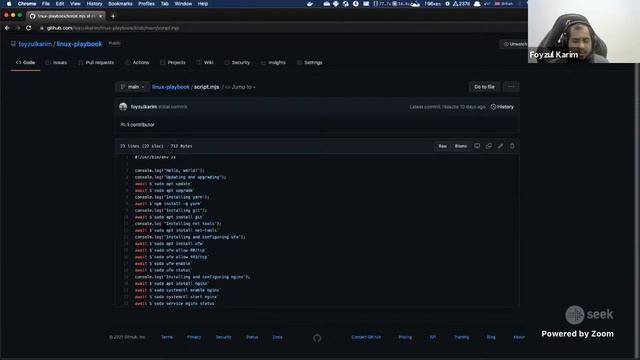Click the GitHub logo in footer

pos(317,338)
